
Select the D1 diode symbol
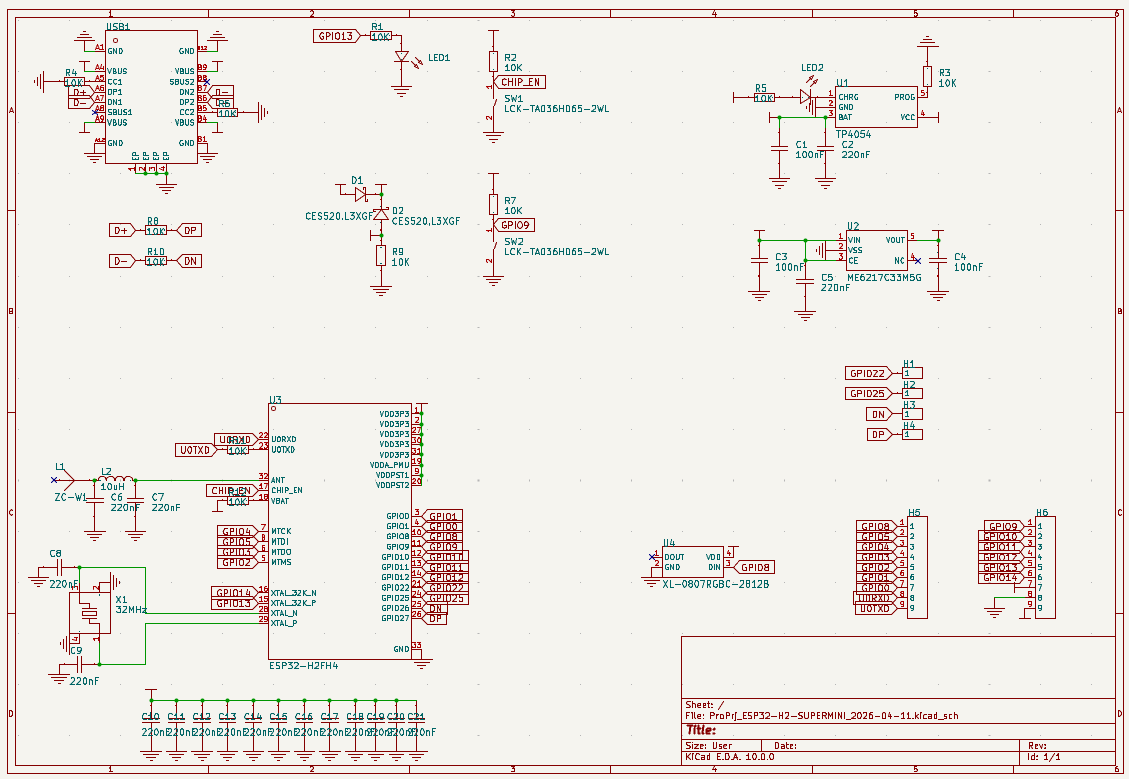[361, 194]
